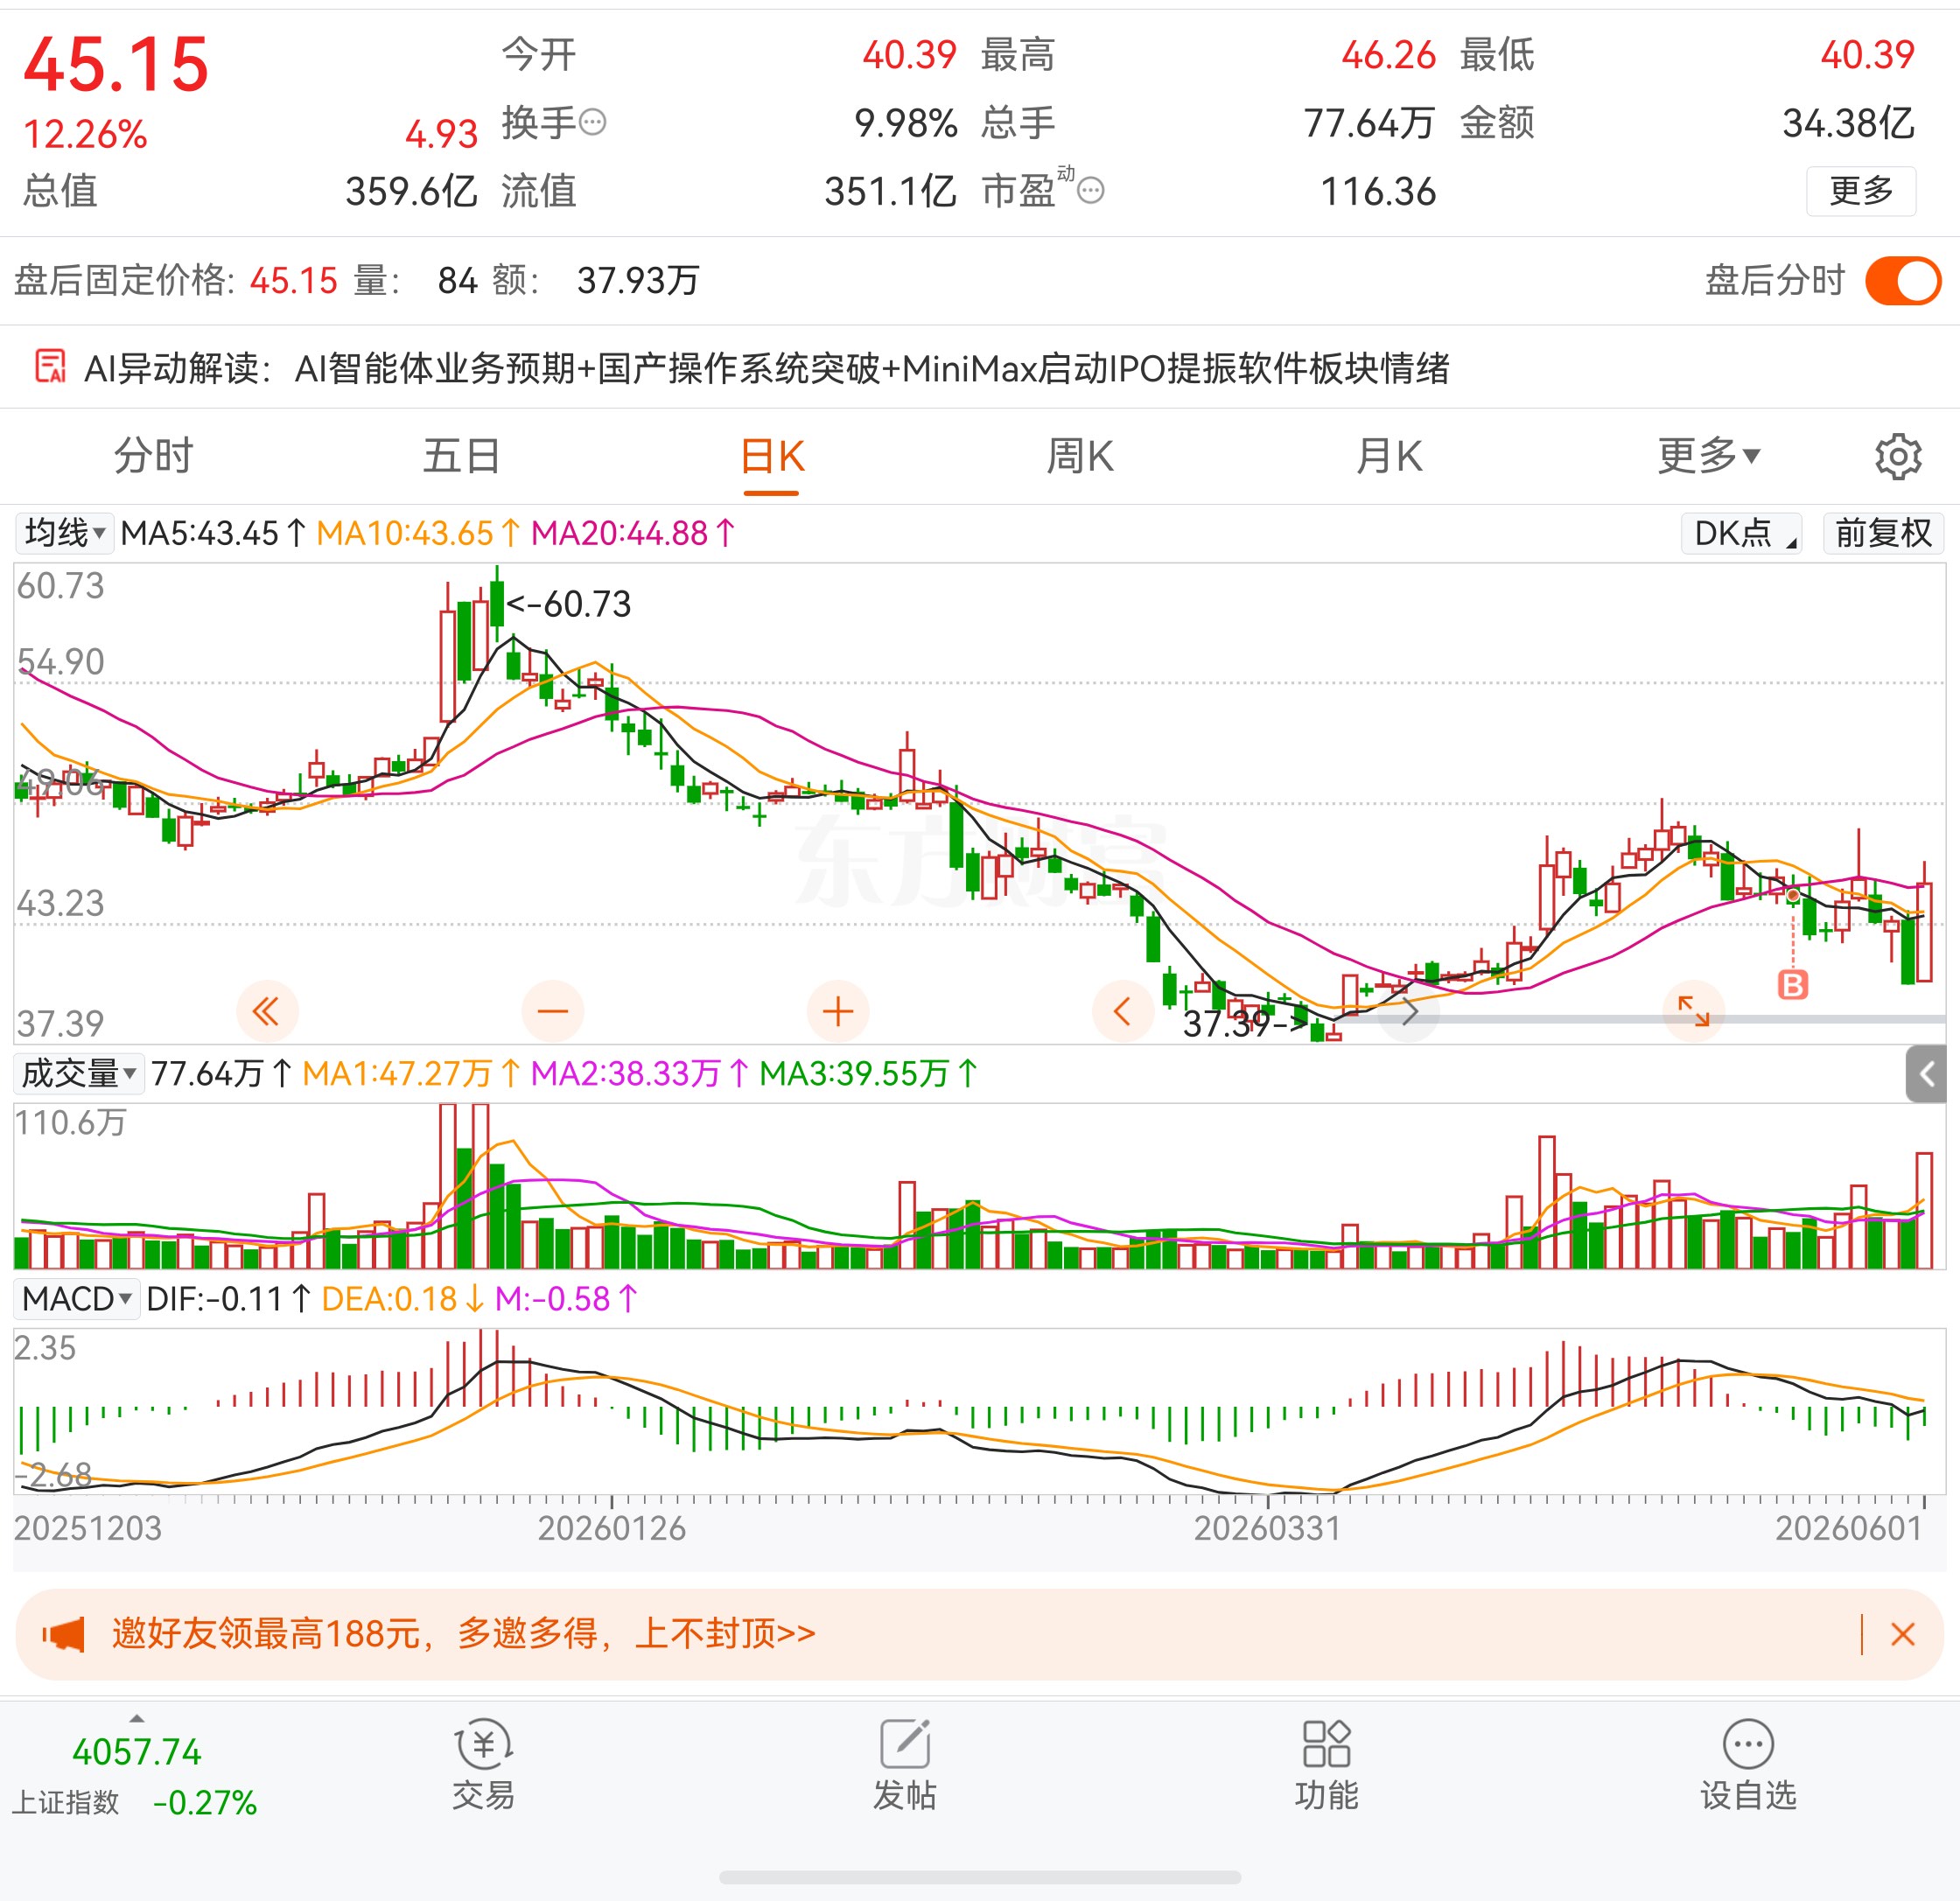Toggle the DK点 indicator button
1960x1901 pixels.
(1742, 533)
